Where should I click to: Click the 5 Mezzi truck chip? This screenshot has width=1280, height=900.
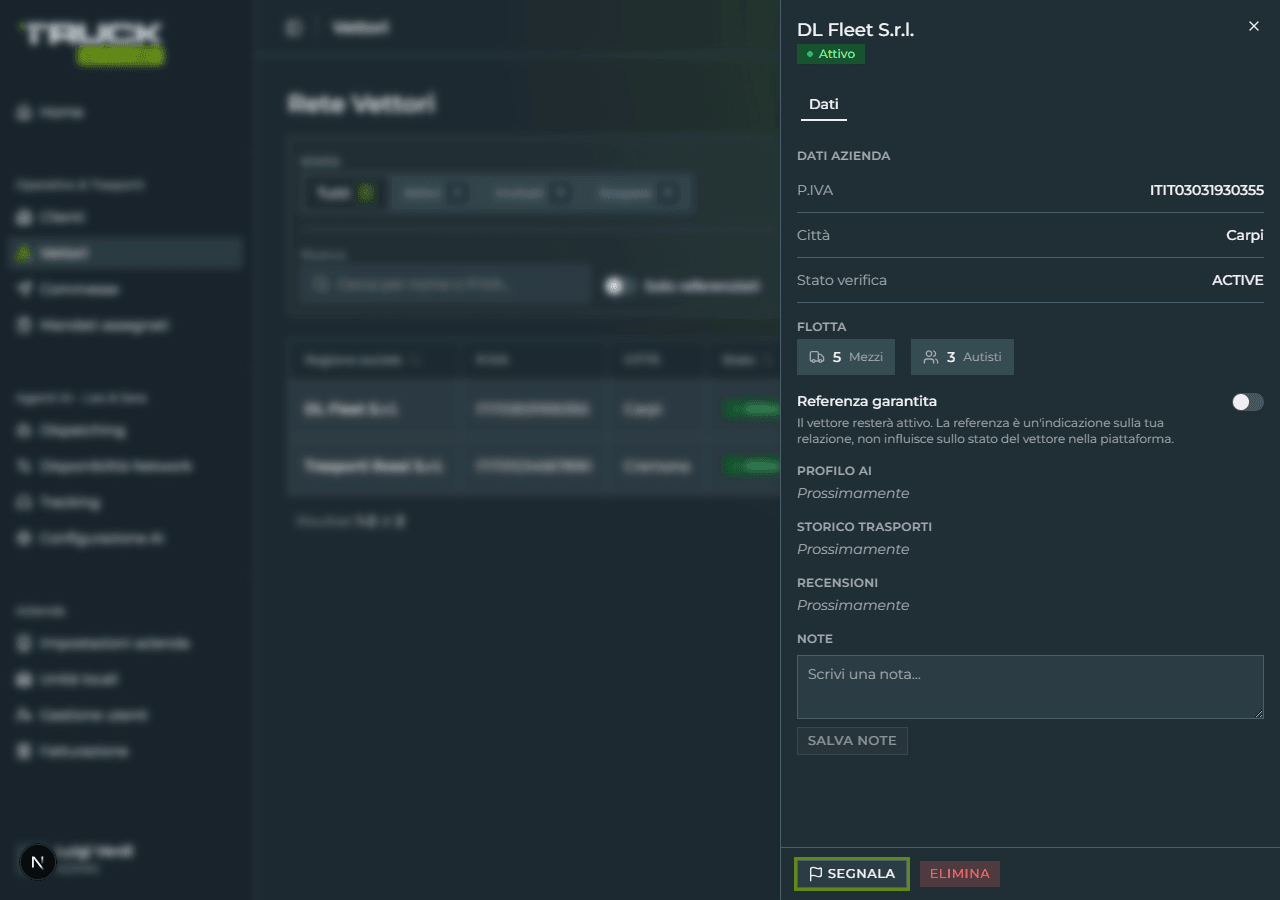[x=846, y=357]
